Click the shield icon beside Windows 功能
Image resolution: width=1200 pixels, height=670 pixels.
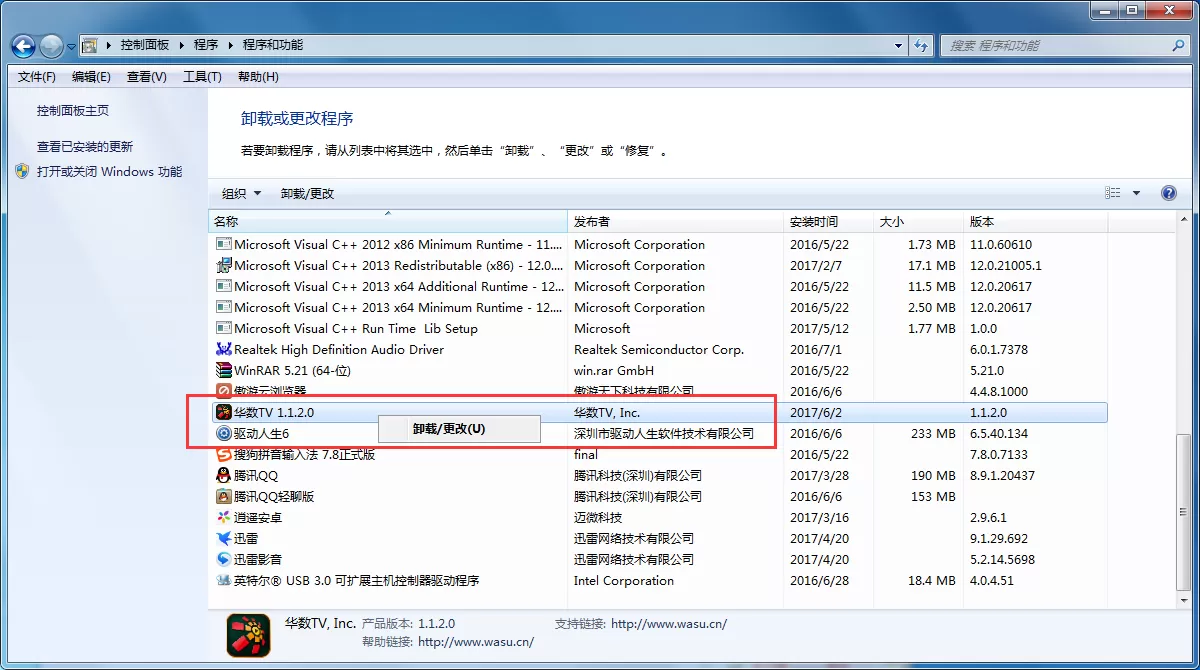(22, 171)
